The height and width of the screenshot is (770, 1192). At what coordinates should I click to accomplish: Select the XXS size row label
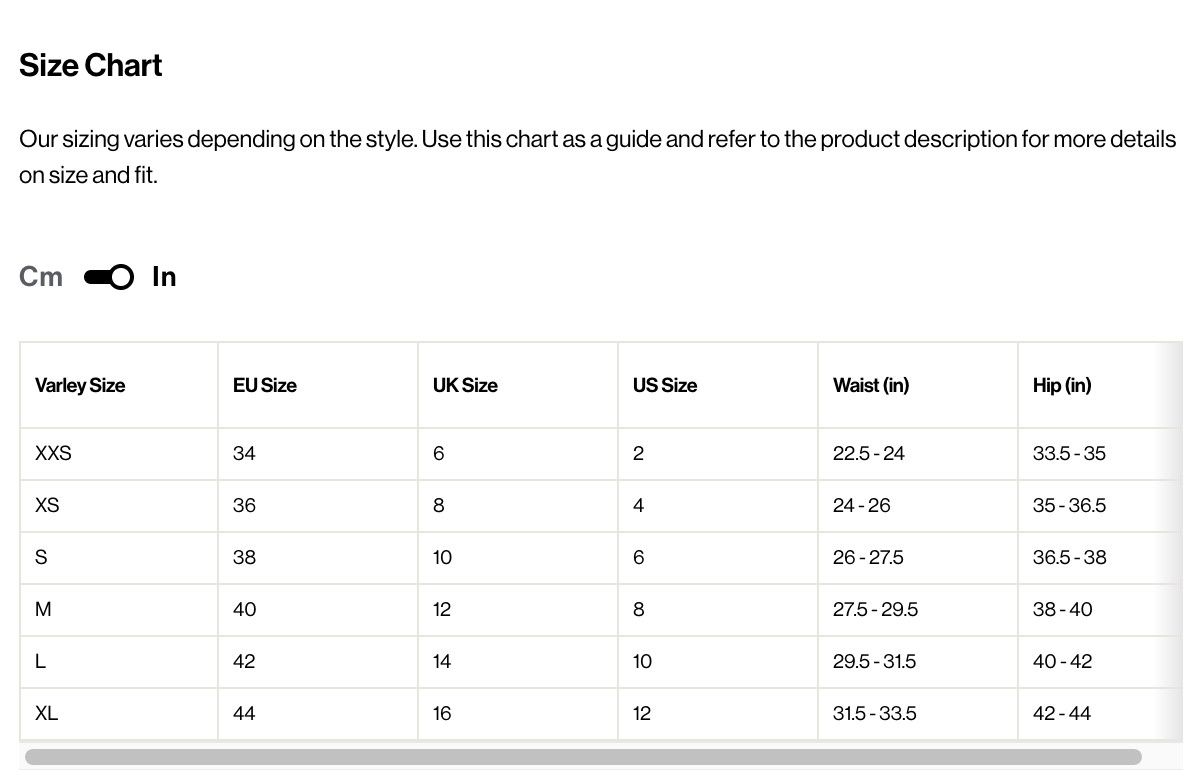[53, 454]
